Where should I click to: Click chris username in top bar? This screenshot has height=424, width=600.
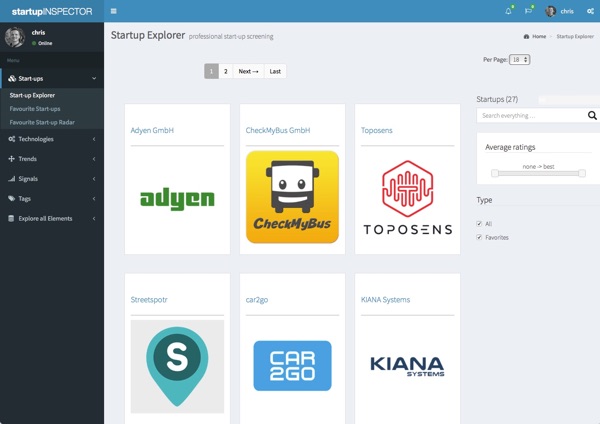click(x=567, y=11)
